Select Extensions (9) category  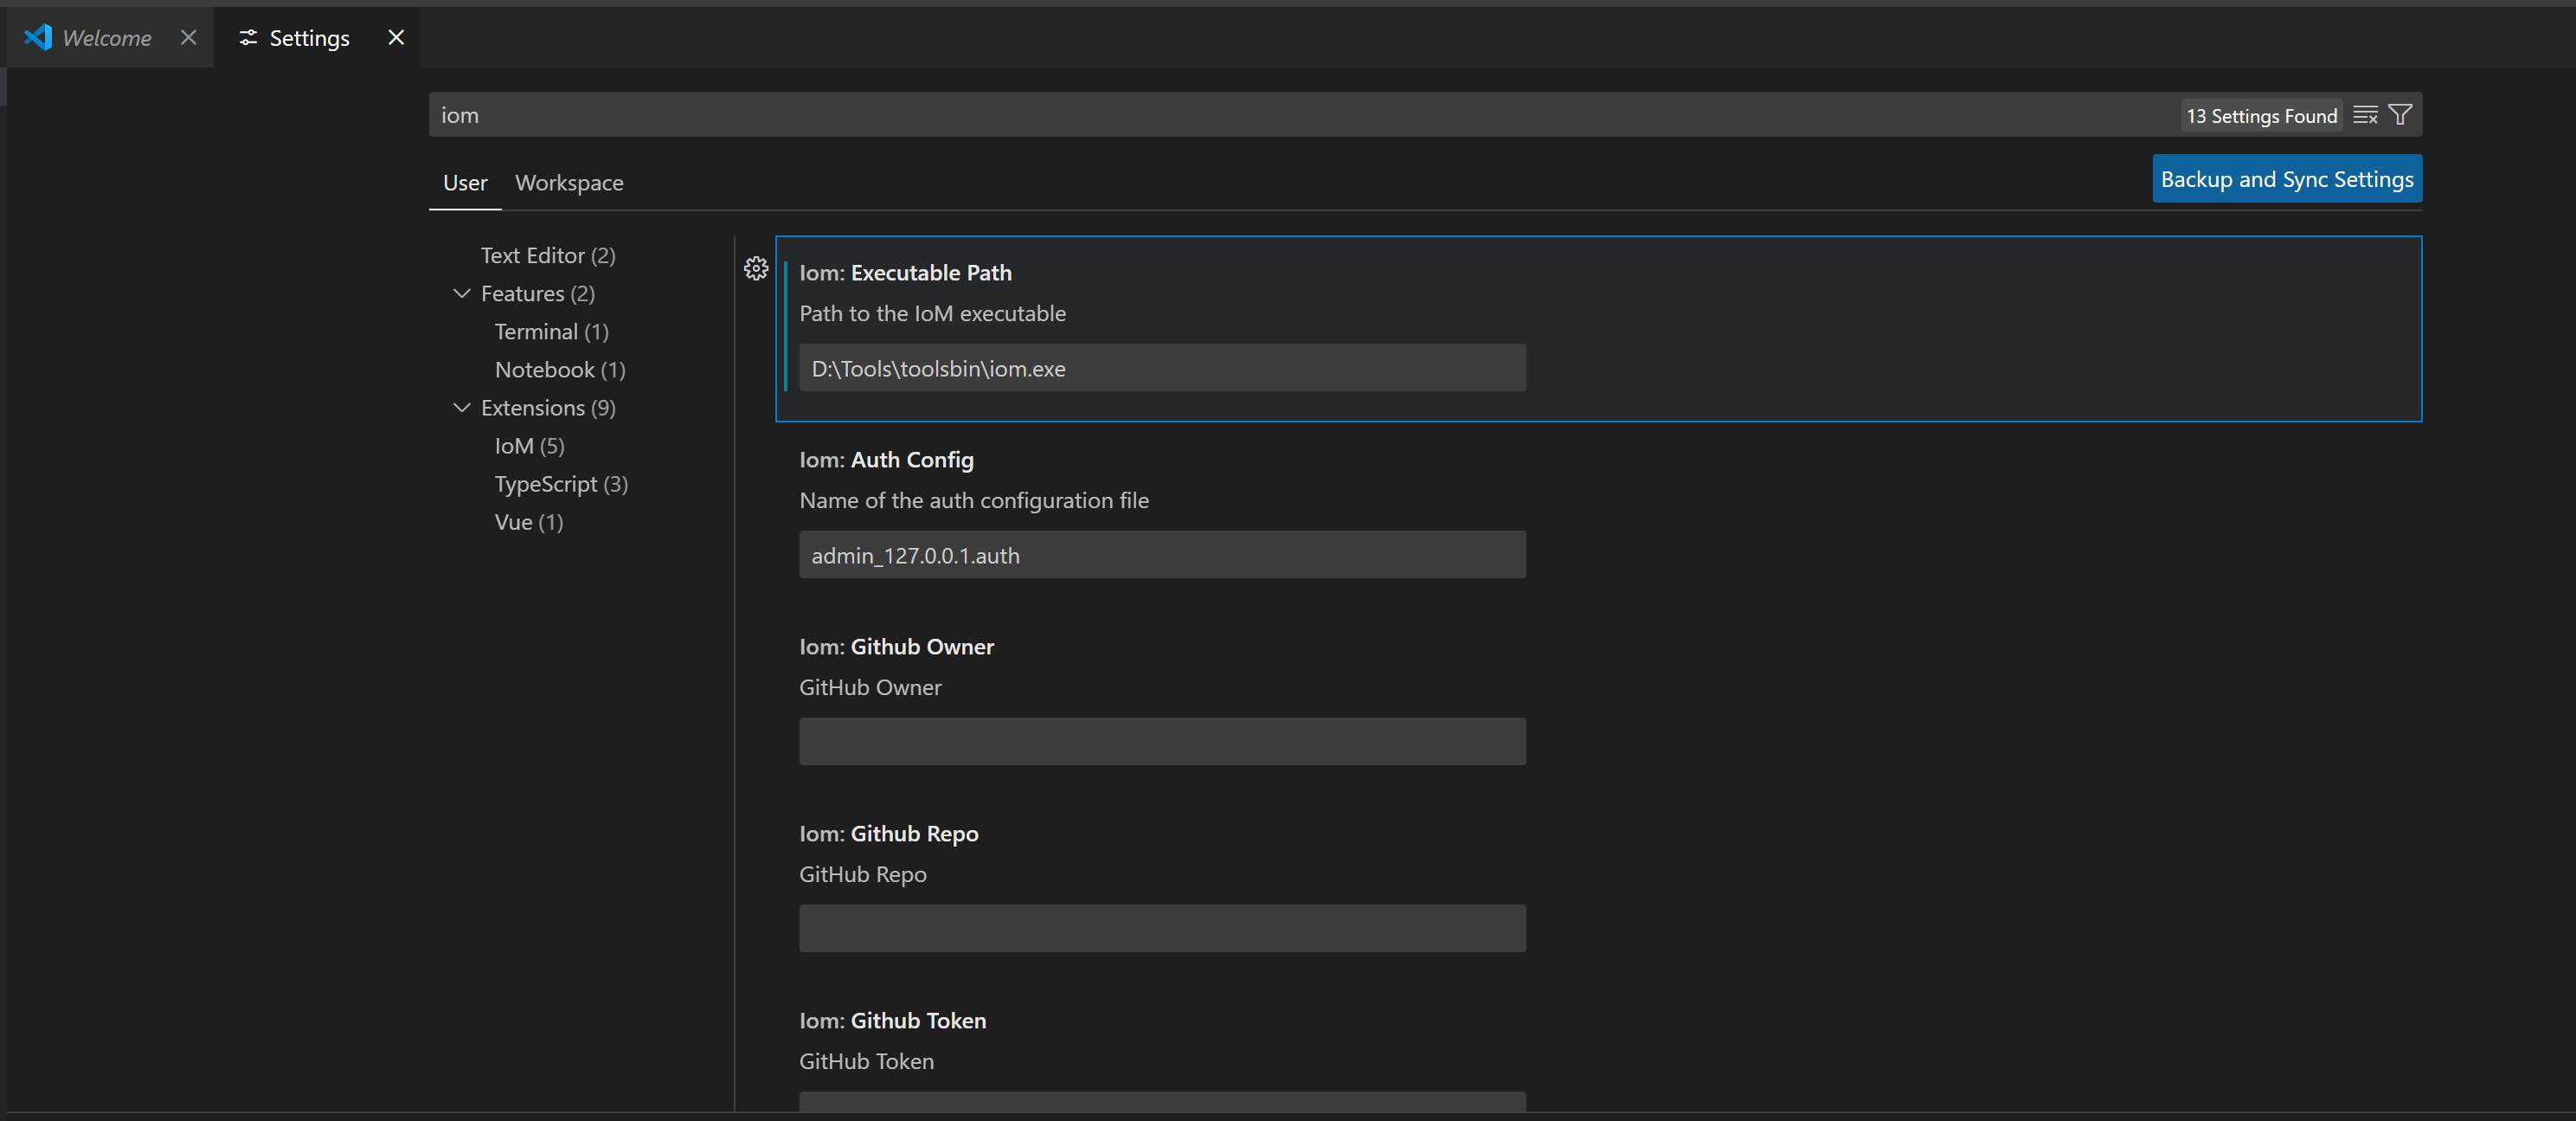[x=548, y=407]
